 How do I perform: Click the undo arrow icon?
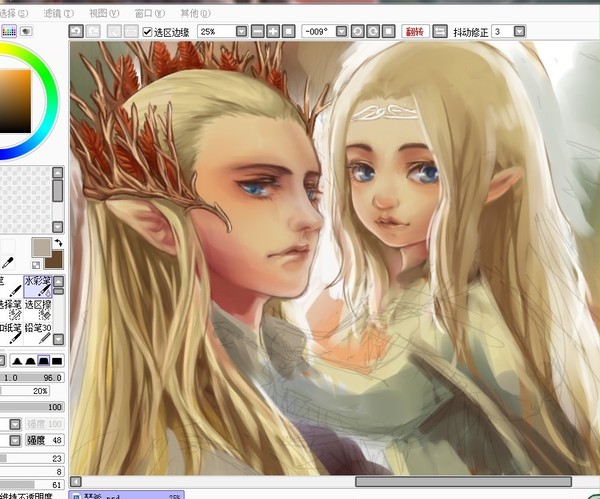(76, 31)
